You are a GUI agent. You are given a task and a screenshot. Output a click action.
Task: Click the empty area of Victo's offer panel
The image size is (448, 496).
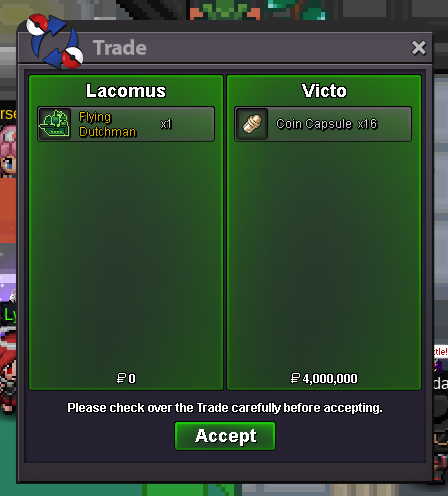[324, 253]
